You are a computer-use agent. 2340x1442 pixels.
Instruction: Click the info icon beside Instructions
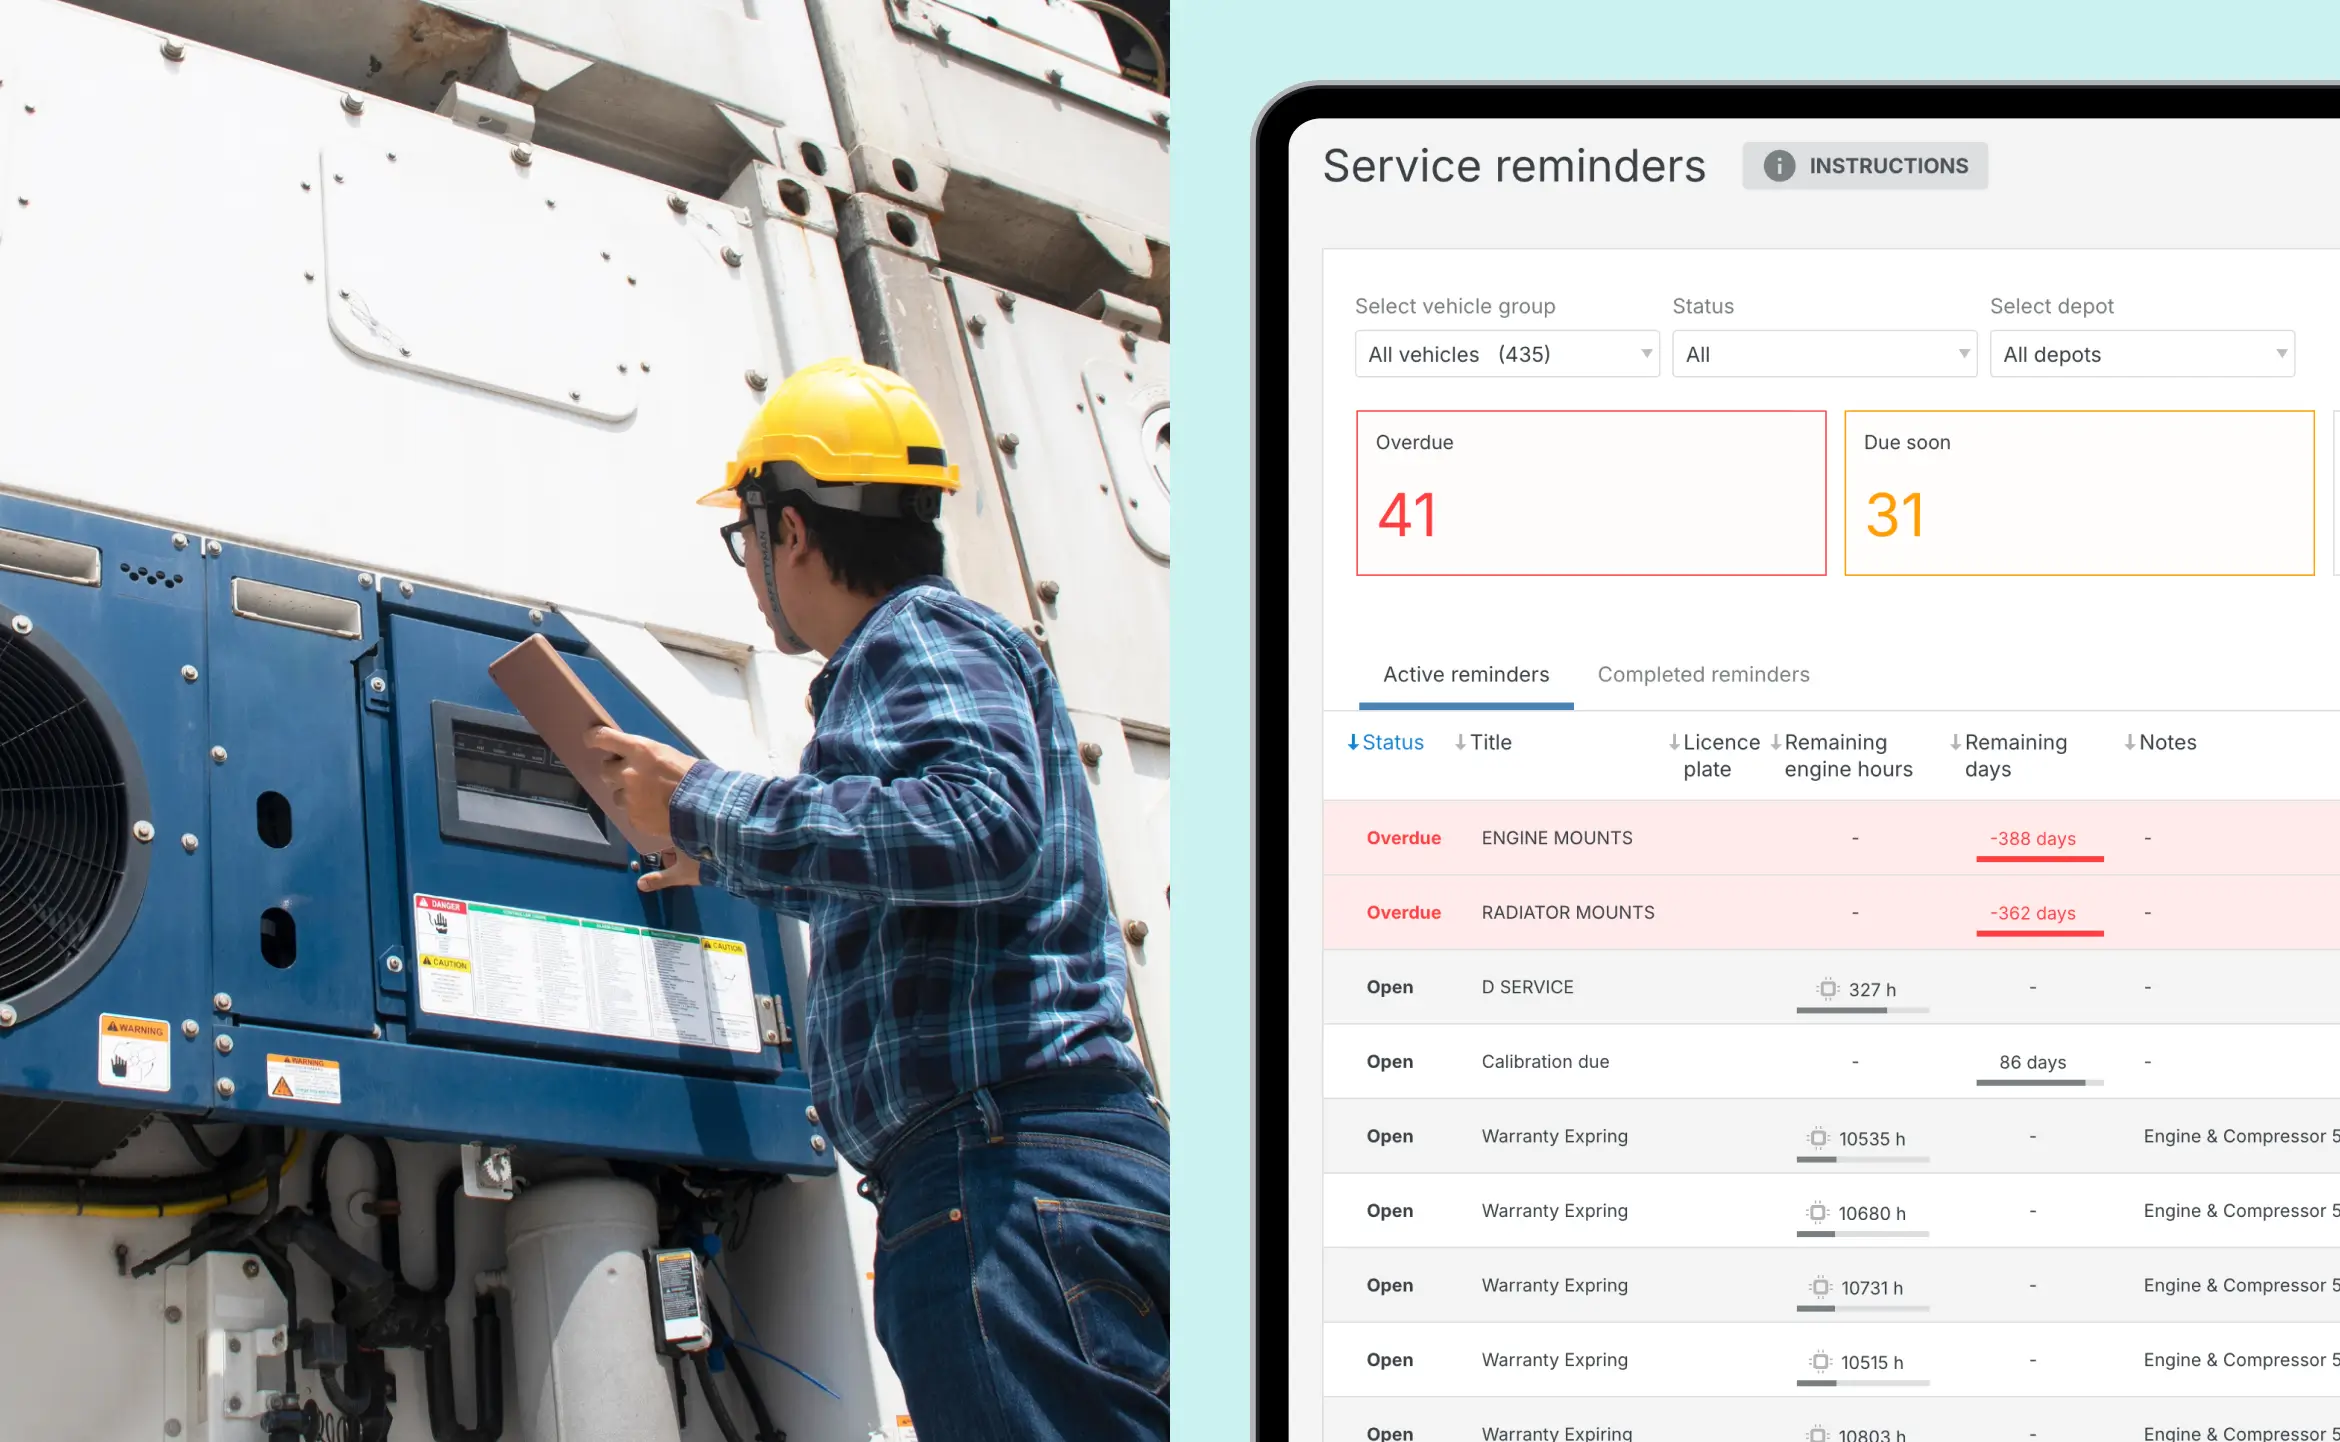1779,166
